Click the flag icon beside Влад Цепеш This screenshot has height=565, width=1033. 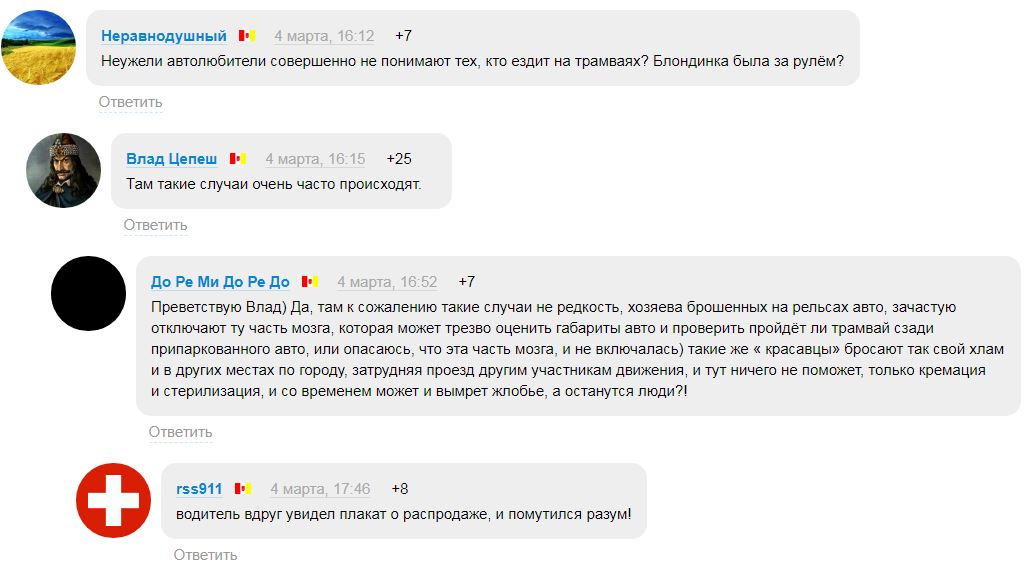coord(238,159)
